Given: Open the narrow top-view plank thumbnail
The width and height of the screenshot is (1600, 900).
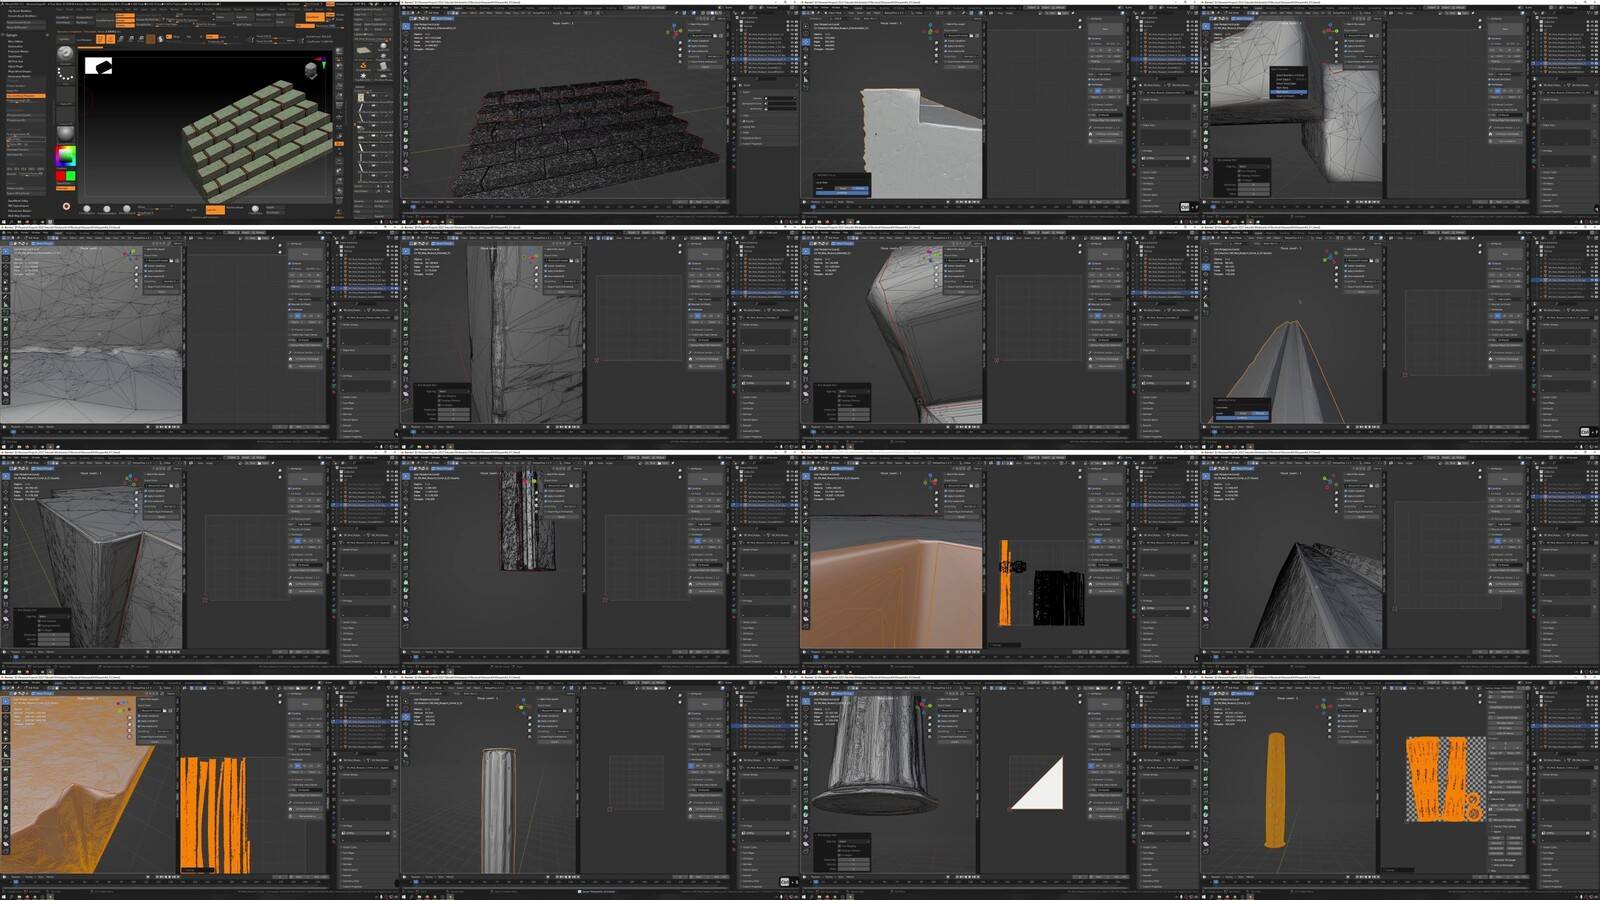Looking at the screenshot, I should pos(600,561).
